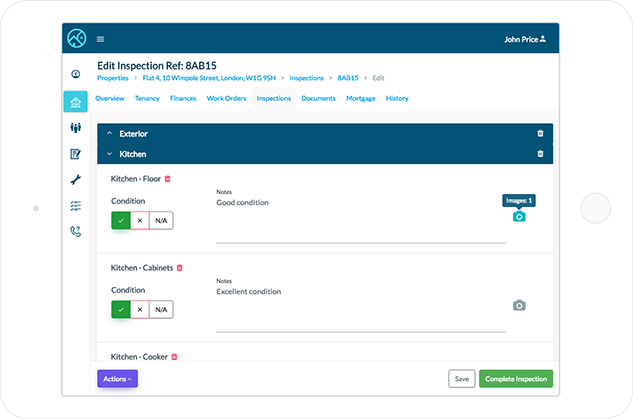Edit the 'Excellent condition' notes field

pos(361,310)
